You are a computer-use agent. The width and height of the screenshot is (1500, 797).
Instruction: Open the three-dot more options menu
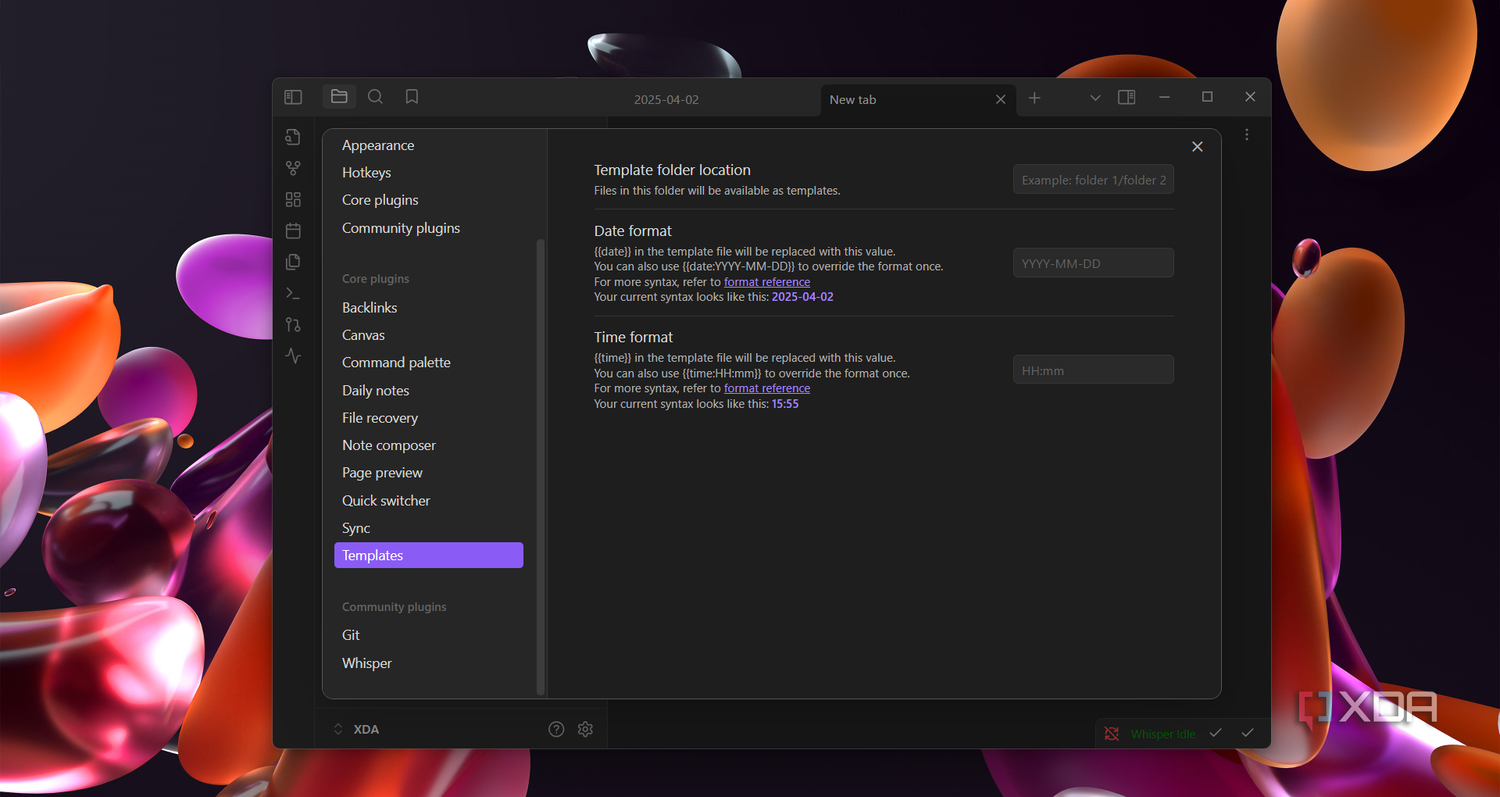tap(1247, 134)
